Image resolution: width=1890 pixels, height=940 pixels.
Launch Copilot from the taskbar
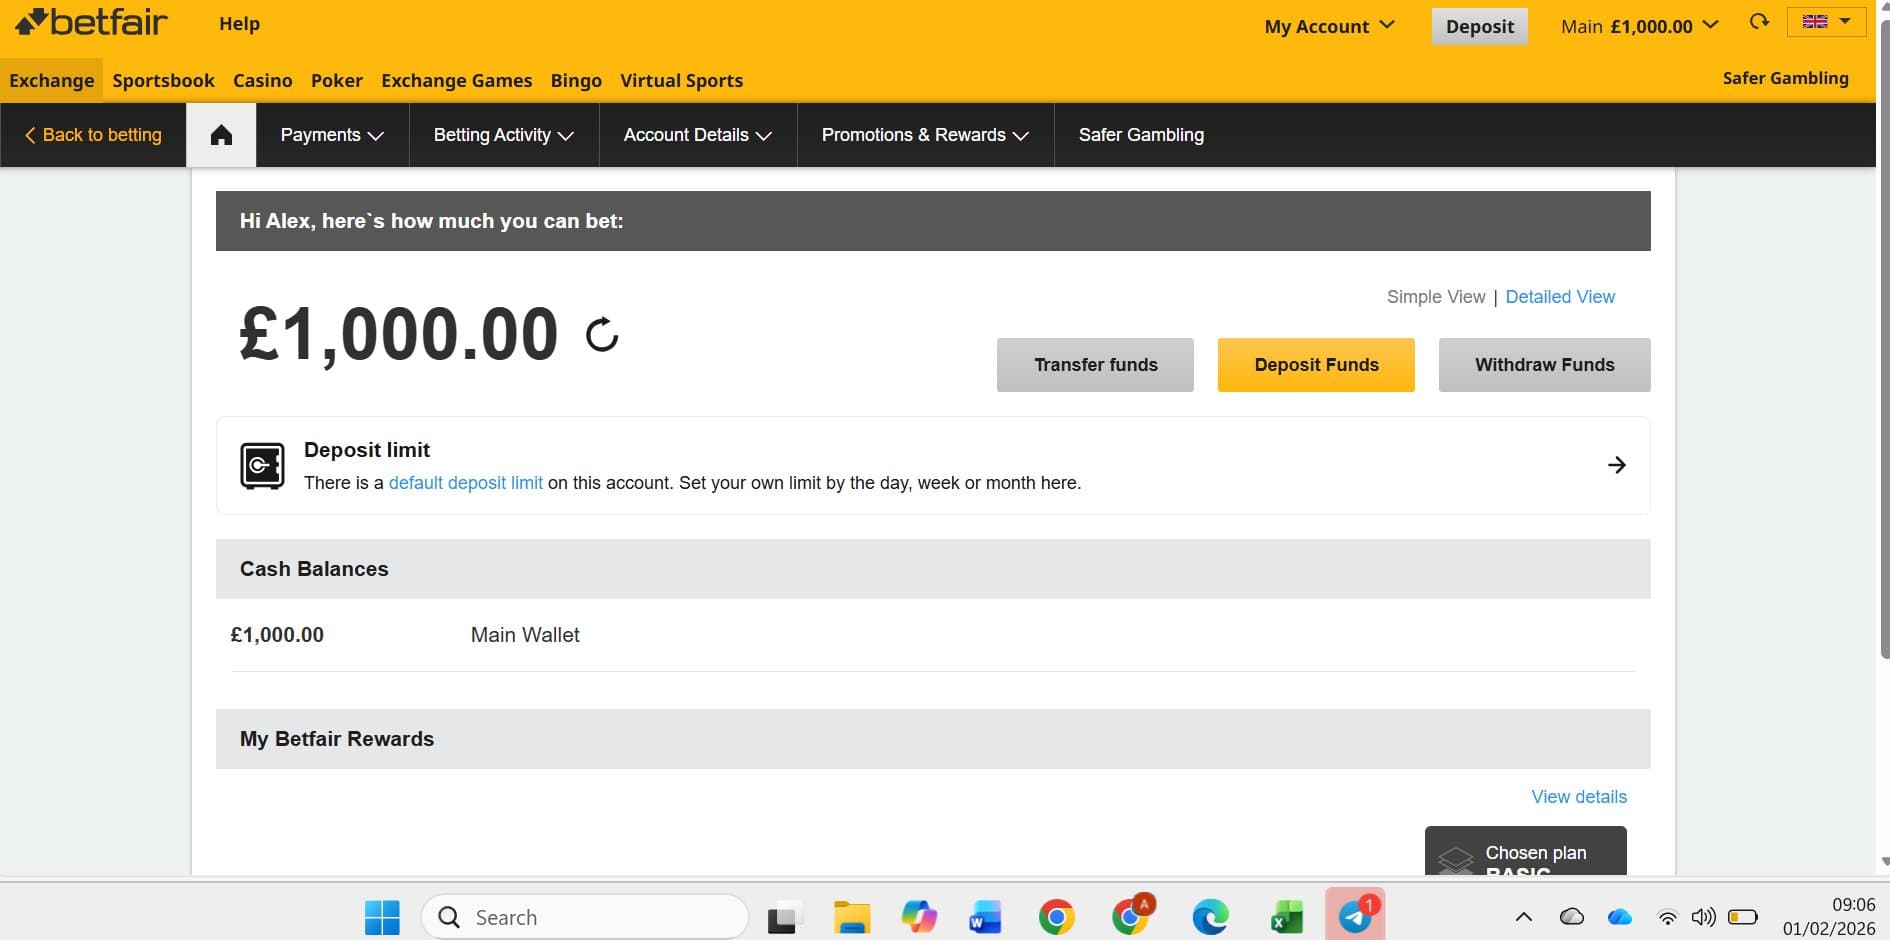tap(919, 917)
